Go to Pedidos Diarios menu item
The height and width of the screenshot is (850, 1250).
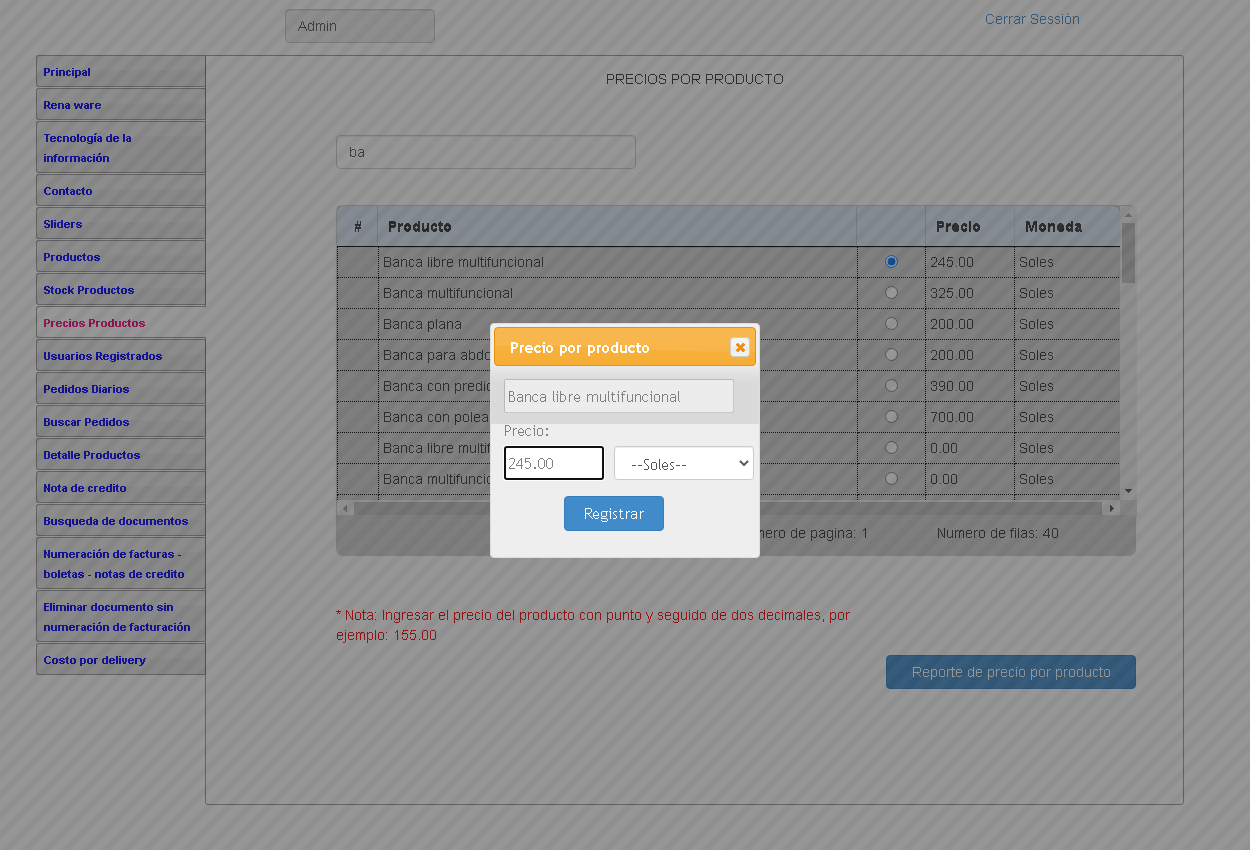coord(86,389)
